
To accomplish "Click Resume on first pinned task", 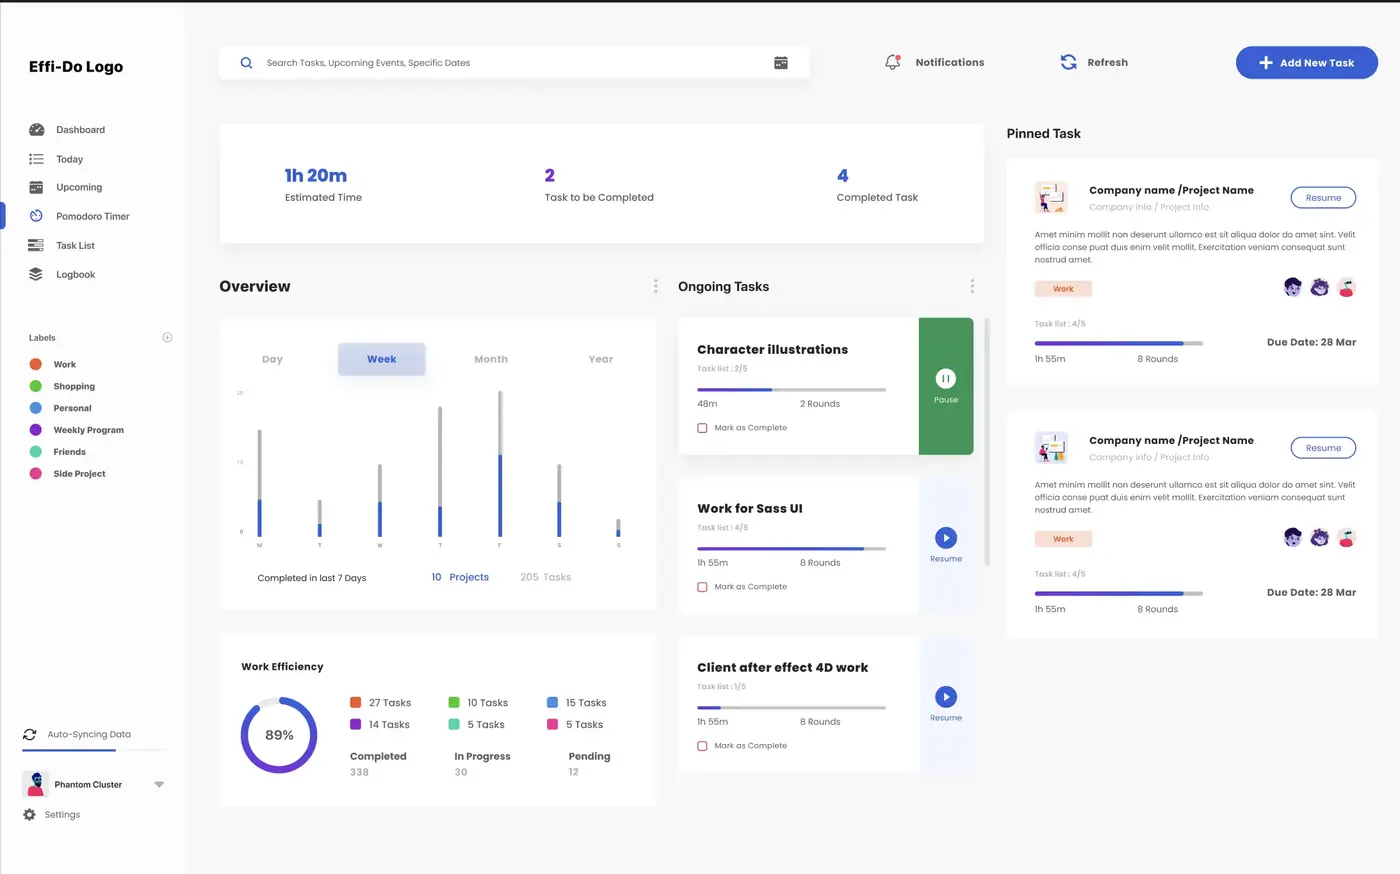I will [x=1323, y=198].
